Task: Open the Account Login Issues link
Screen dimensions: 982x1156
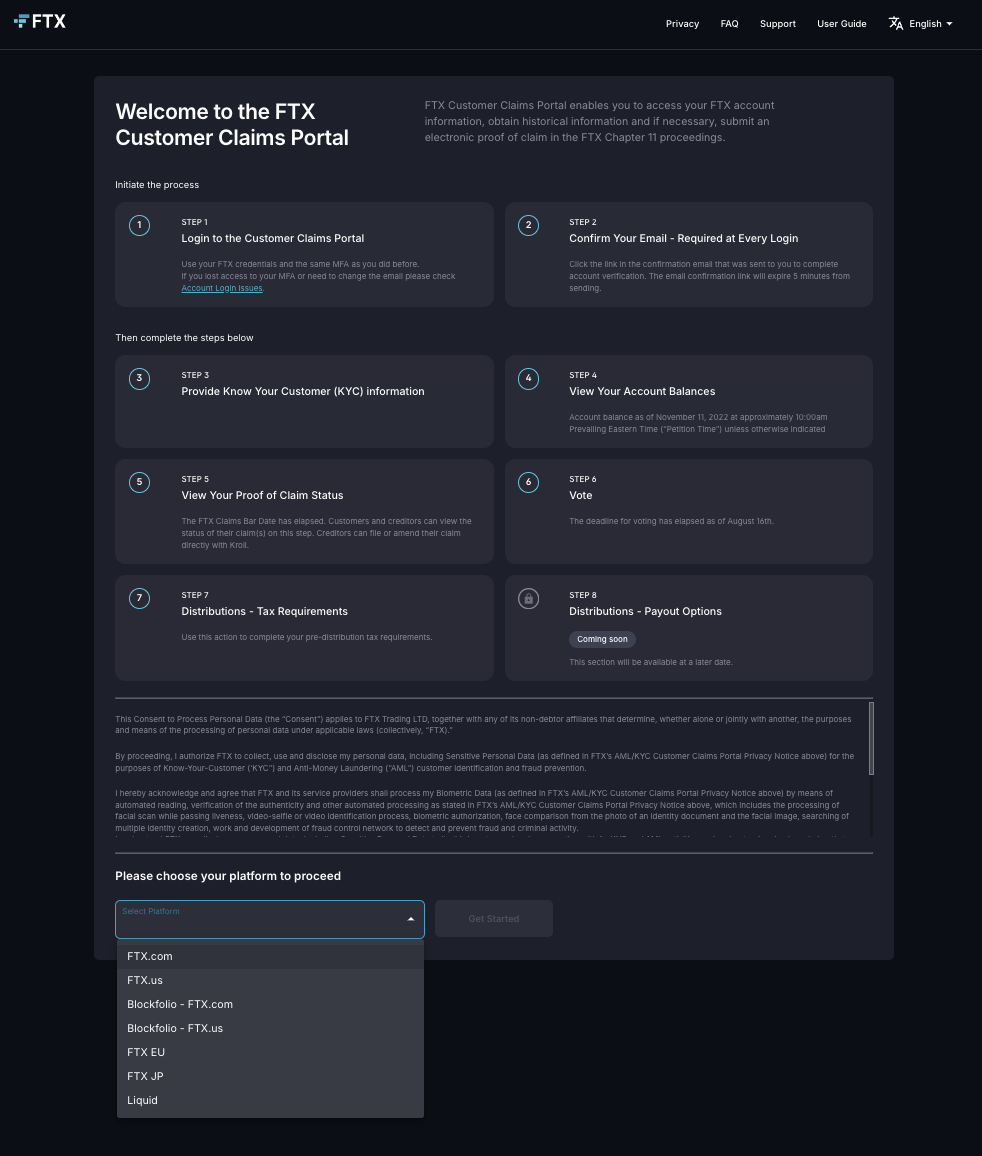Action: tap(222, 288)
